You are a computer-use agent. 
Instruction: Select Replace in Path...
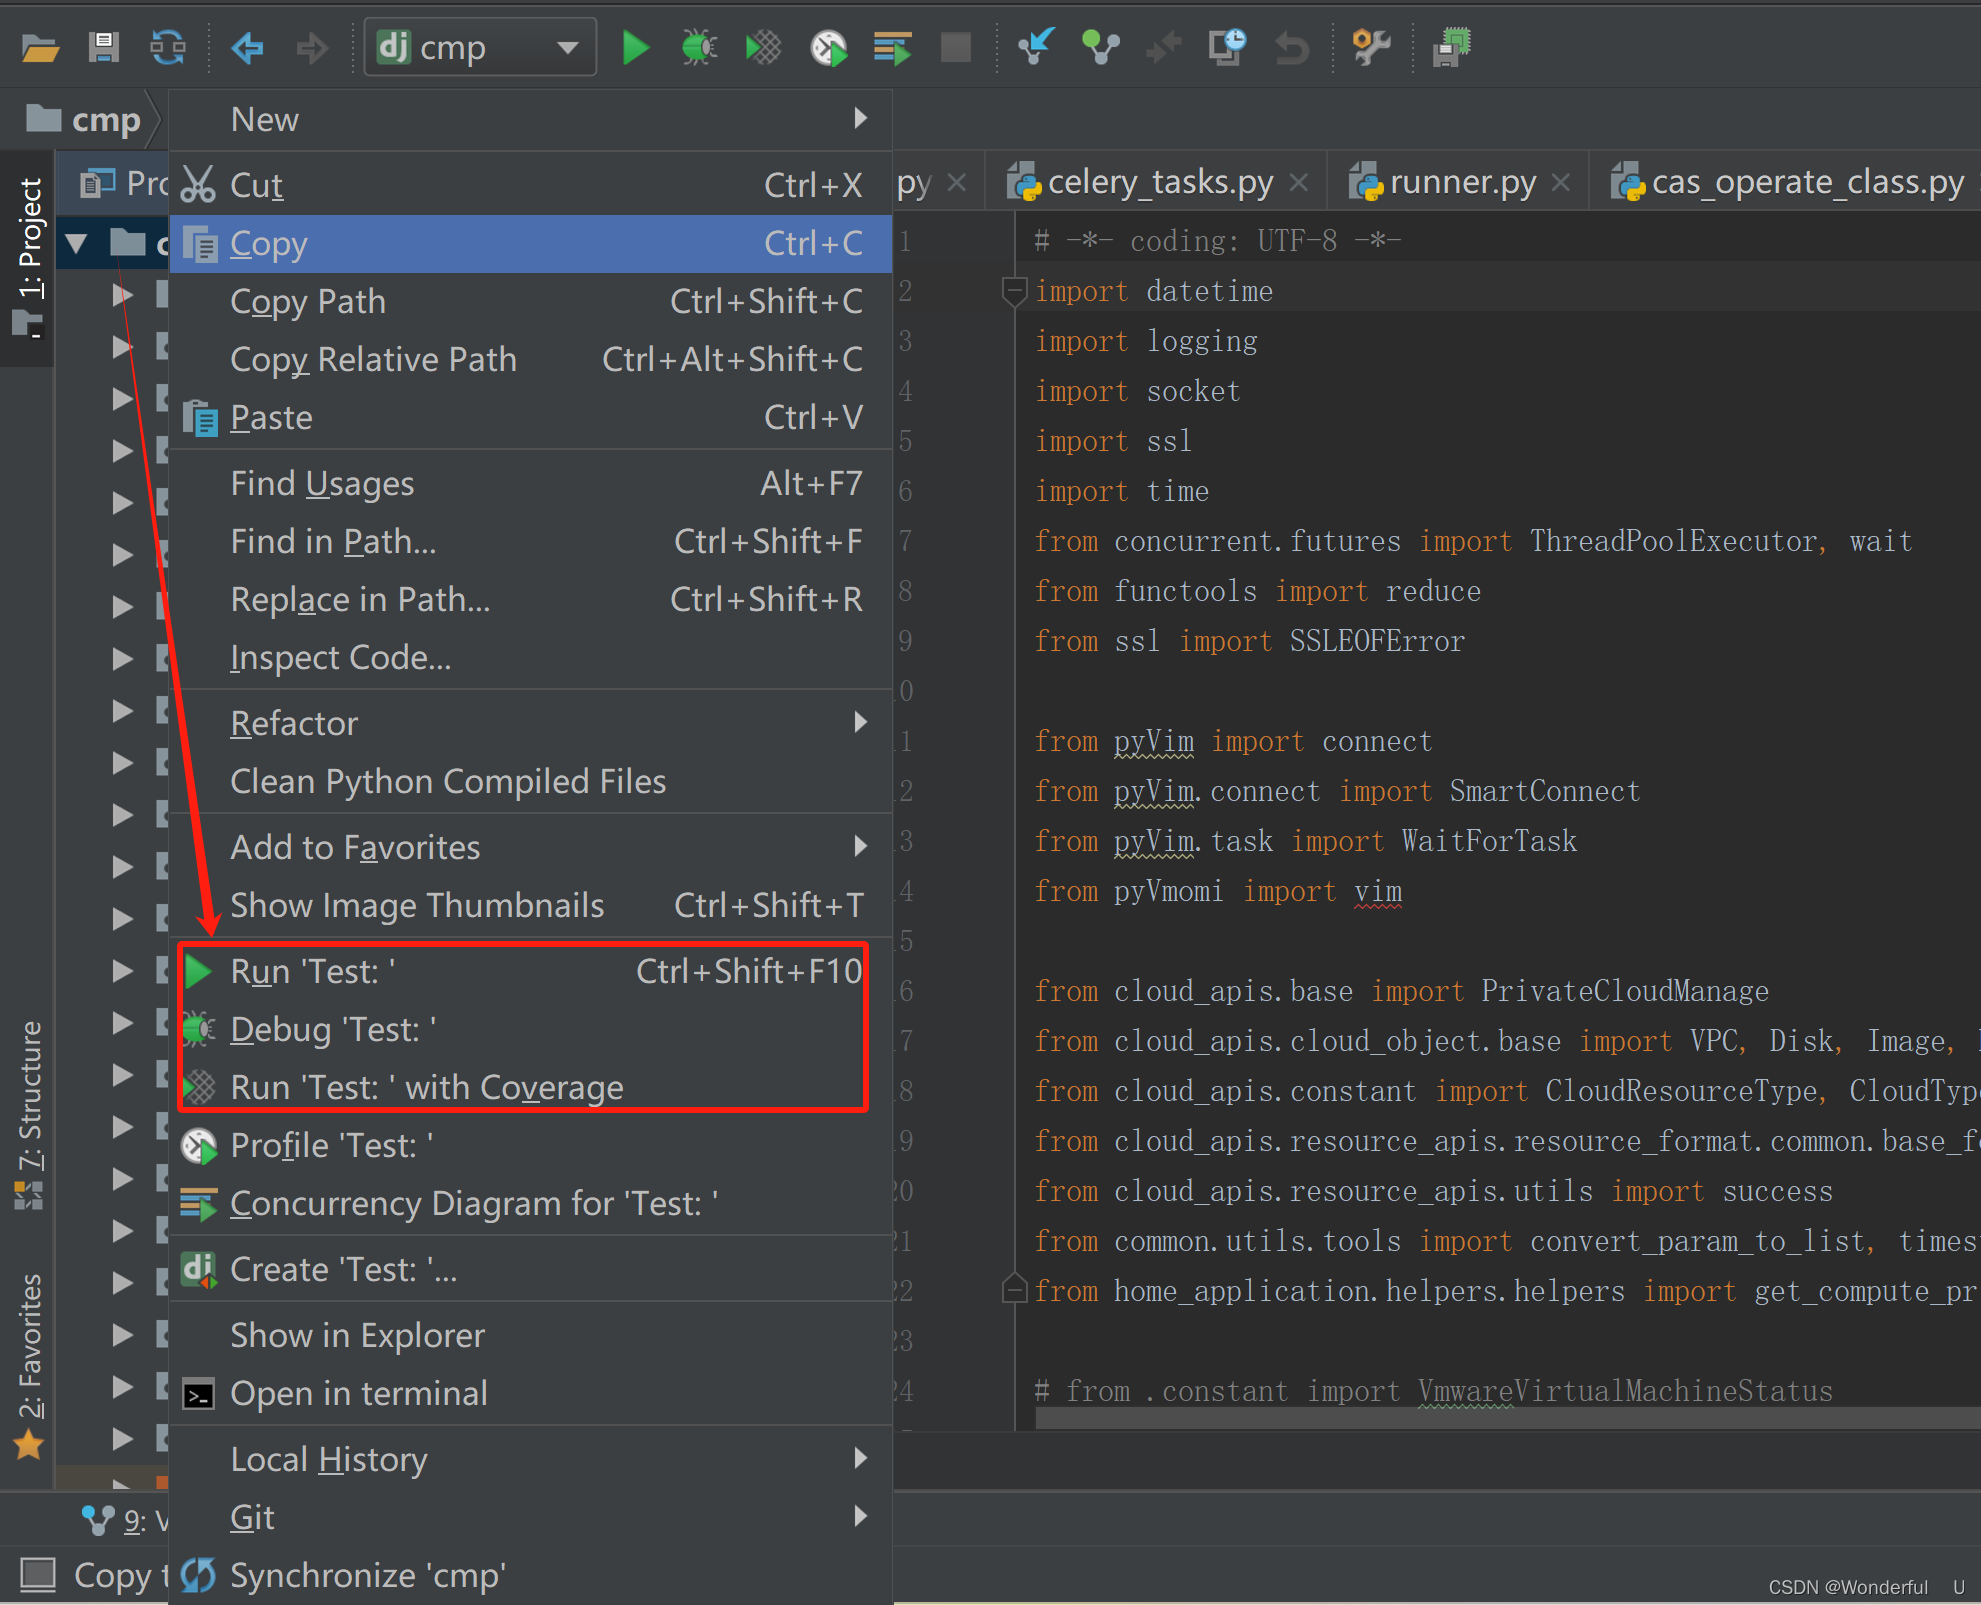tap(531, 600)
